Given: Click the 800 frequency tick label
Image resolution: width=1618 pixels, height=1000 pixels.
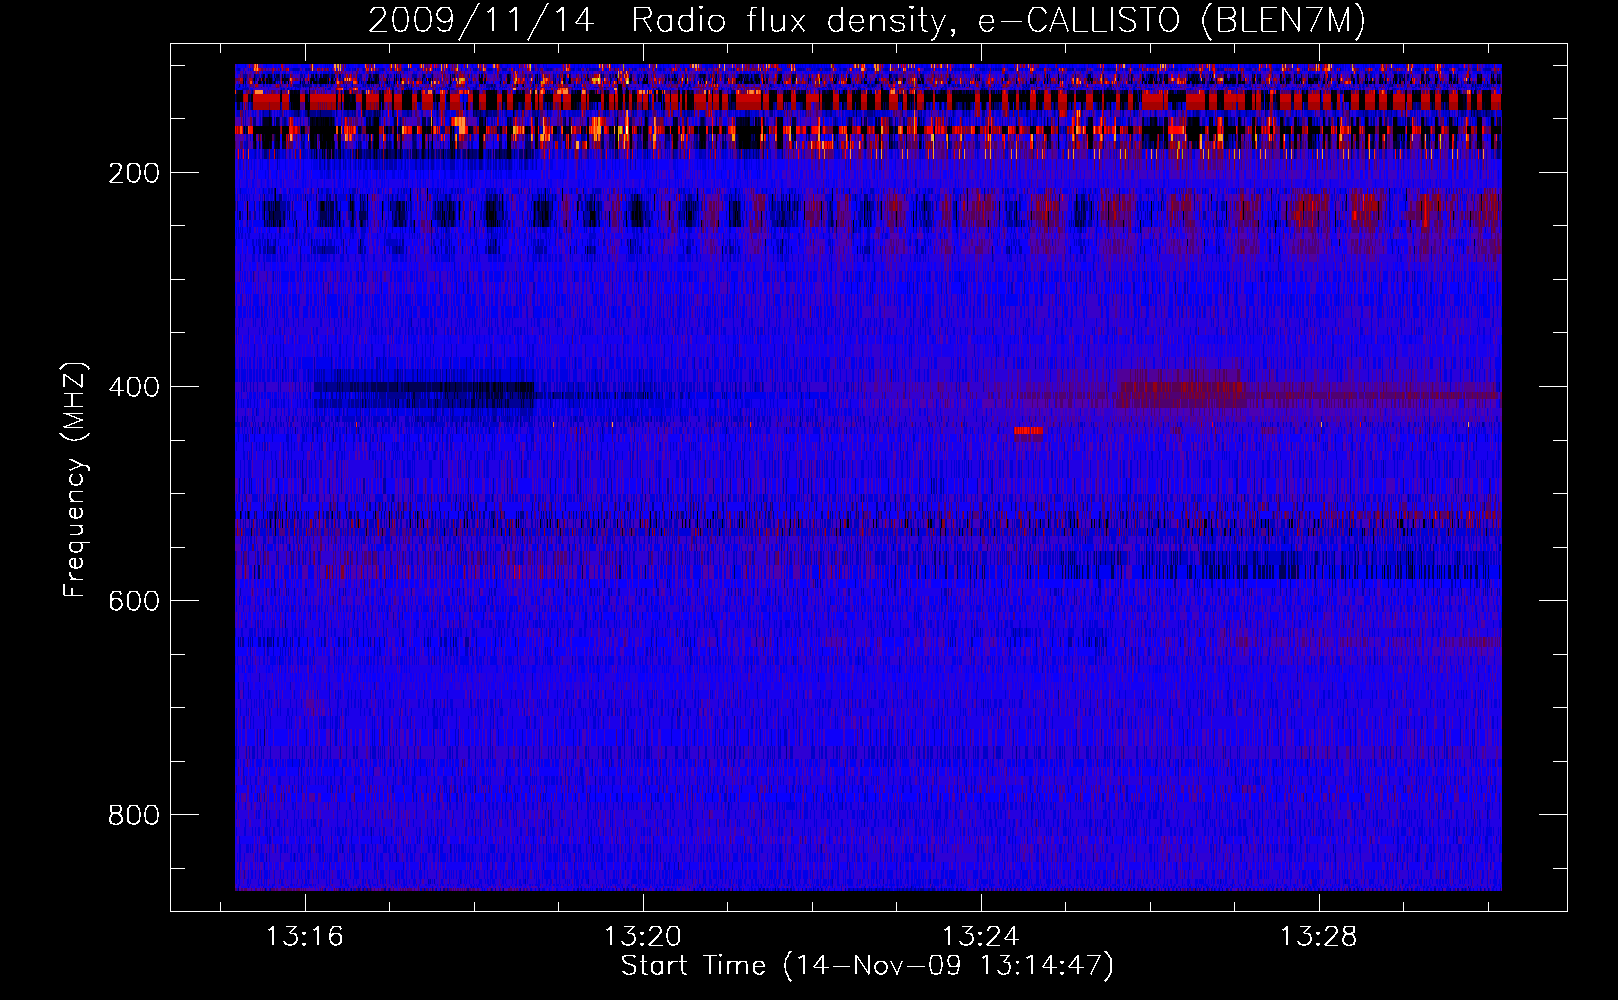Looking at the screenshot, I should coord(134,815).
